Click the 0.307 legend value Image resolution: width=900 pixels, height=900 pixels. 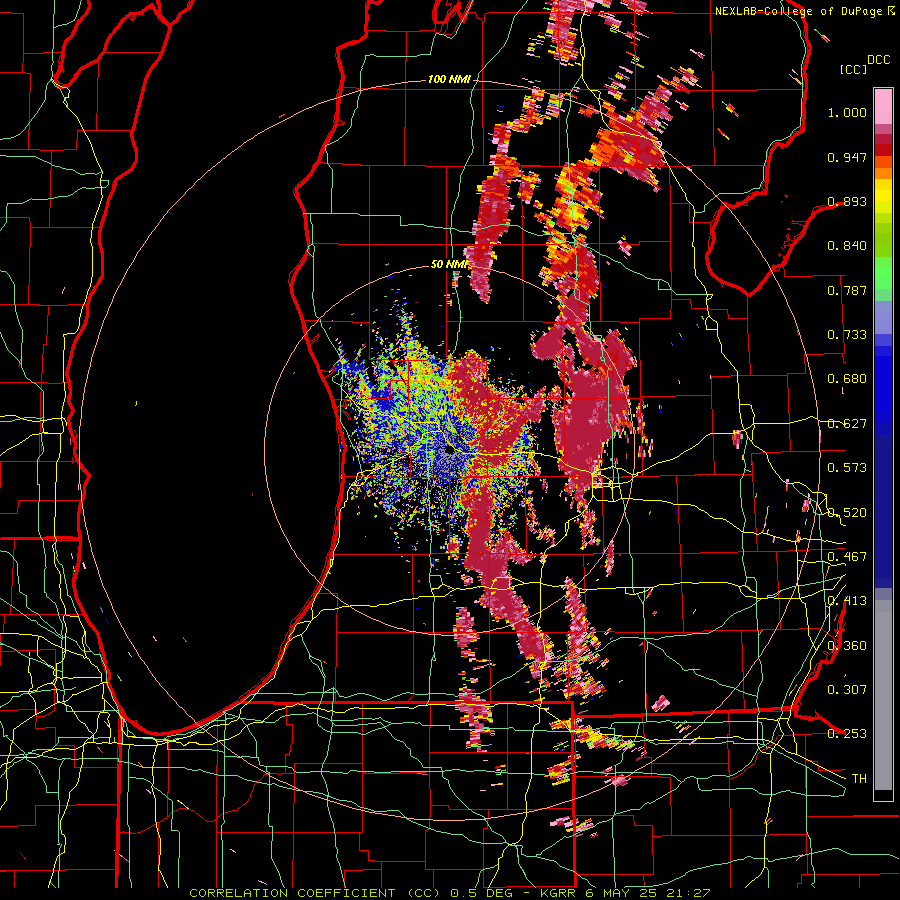pyautogui.click(x=847, y=690)
